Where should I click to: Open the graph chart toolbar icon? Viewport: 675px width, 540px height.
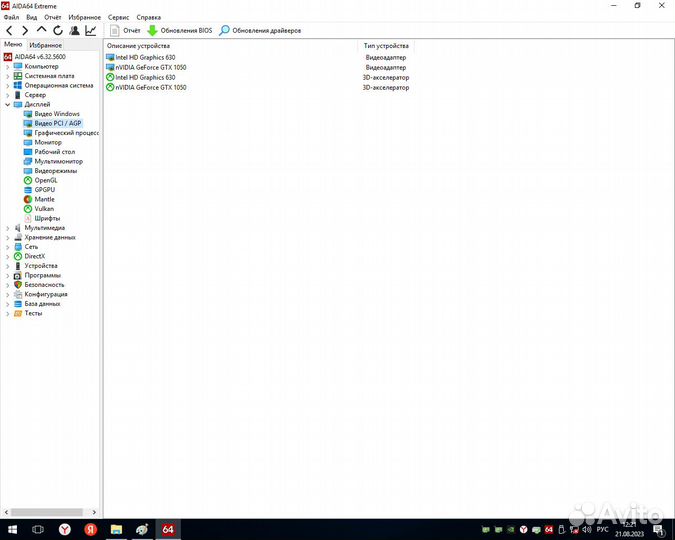click(91, 31)
